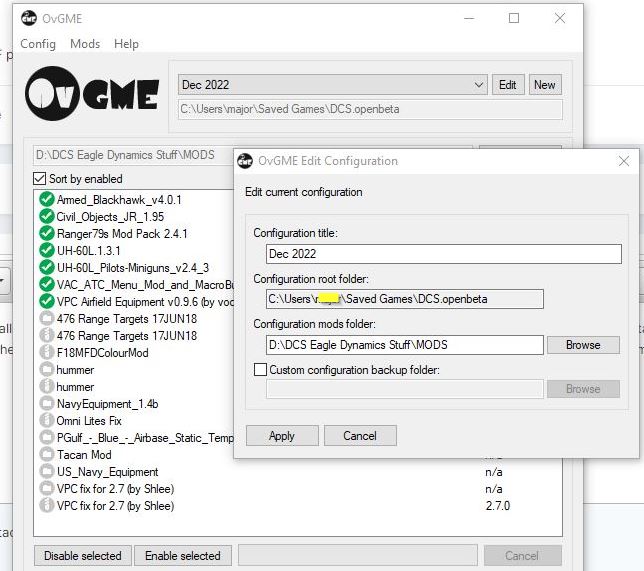Click enabled icon for VAC_ATC_Menu_Mod

(x=47, y=284)
